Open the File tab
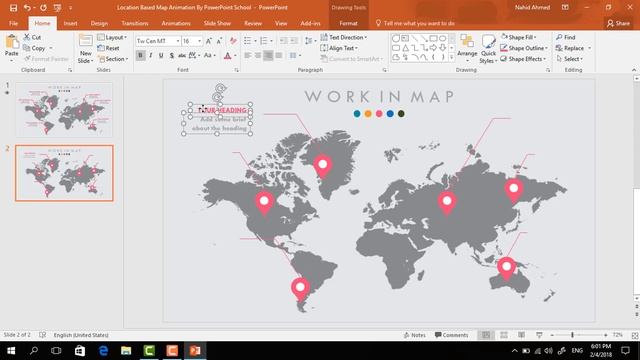 [x=13, y=23]
